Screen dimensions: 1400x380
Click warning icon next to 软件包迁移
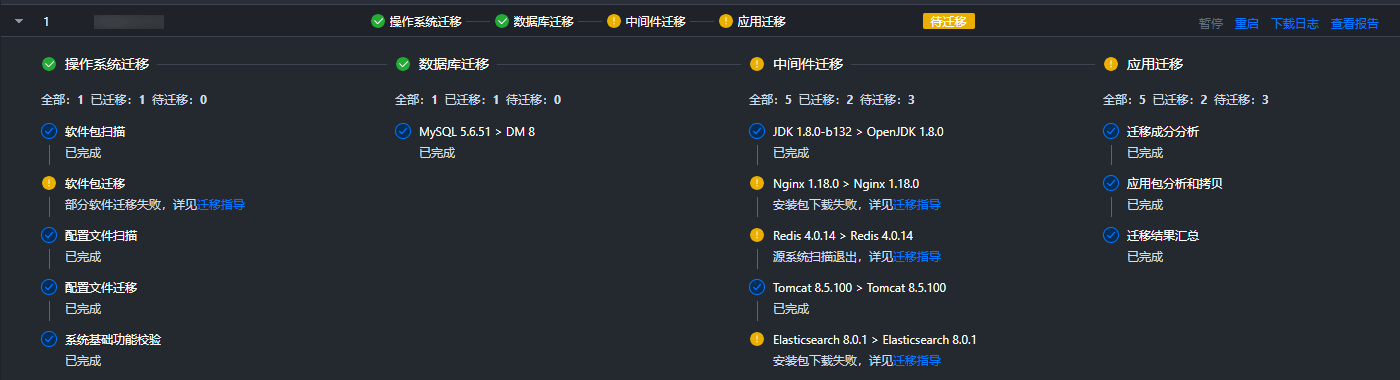tap(49, 183)
